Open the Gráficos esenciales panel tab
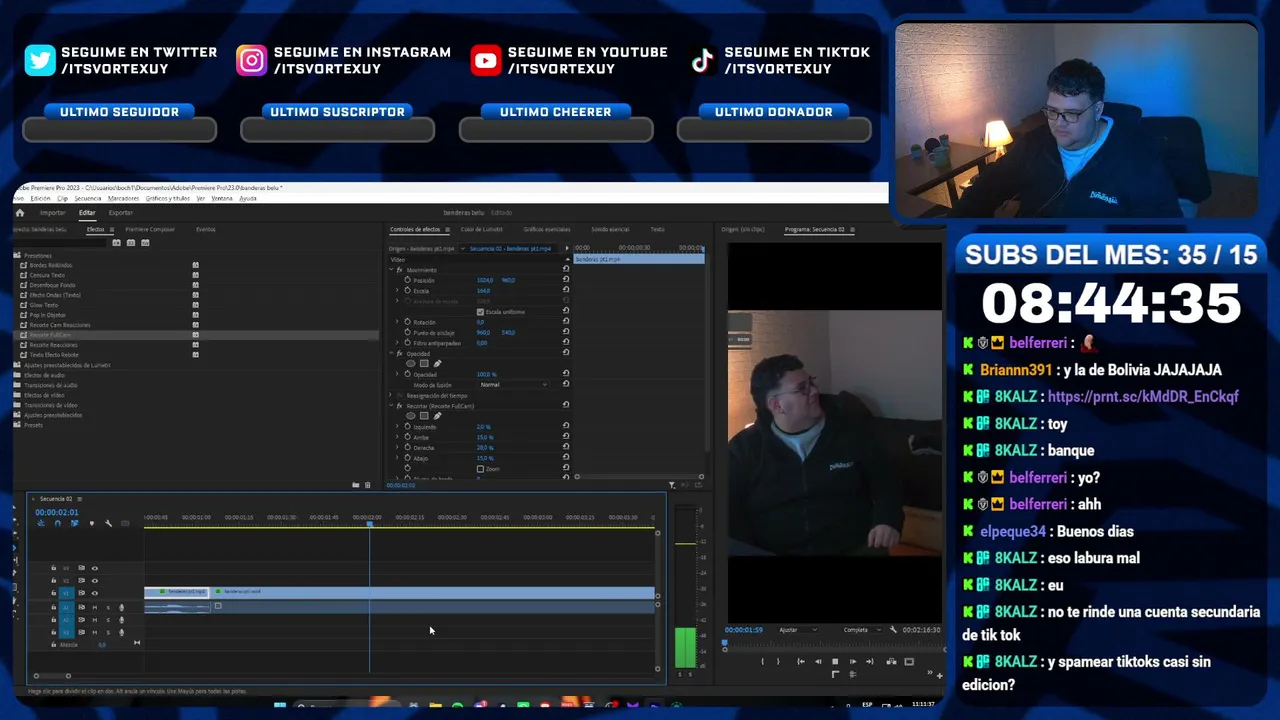This screenshot has width=1280, height=720. click(x=546, y=230)
